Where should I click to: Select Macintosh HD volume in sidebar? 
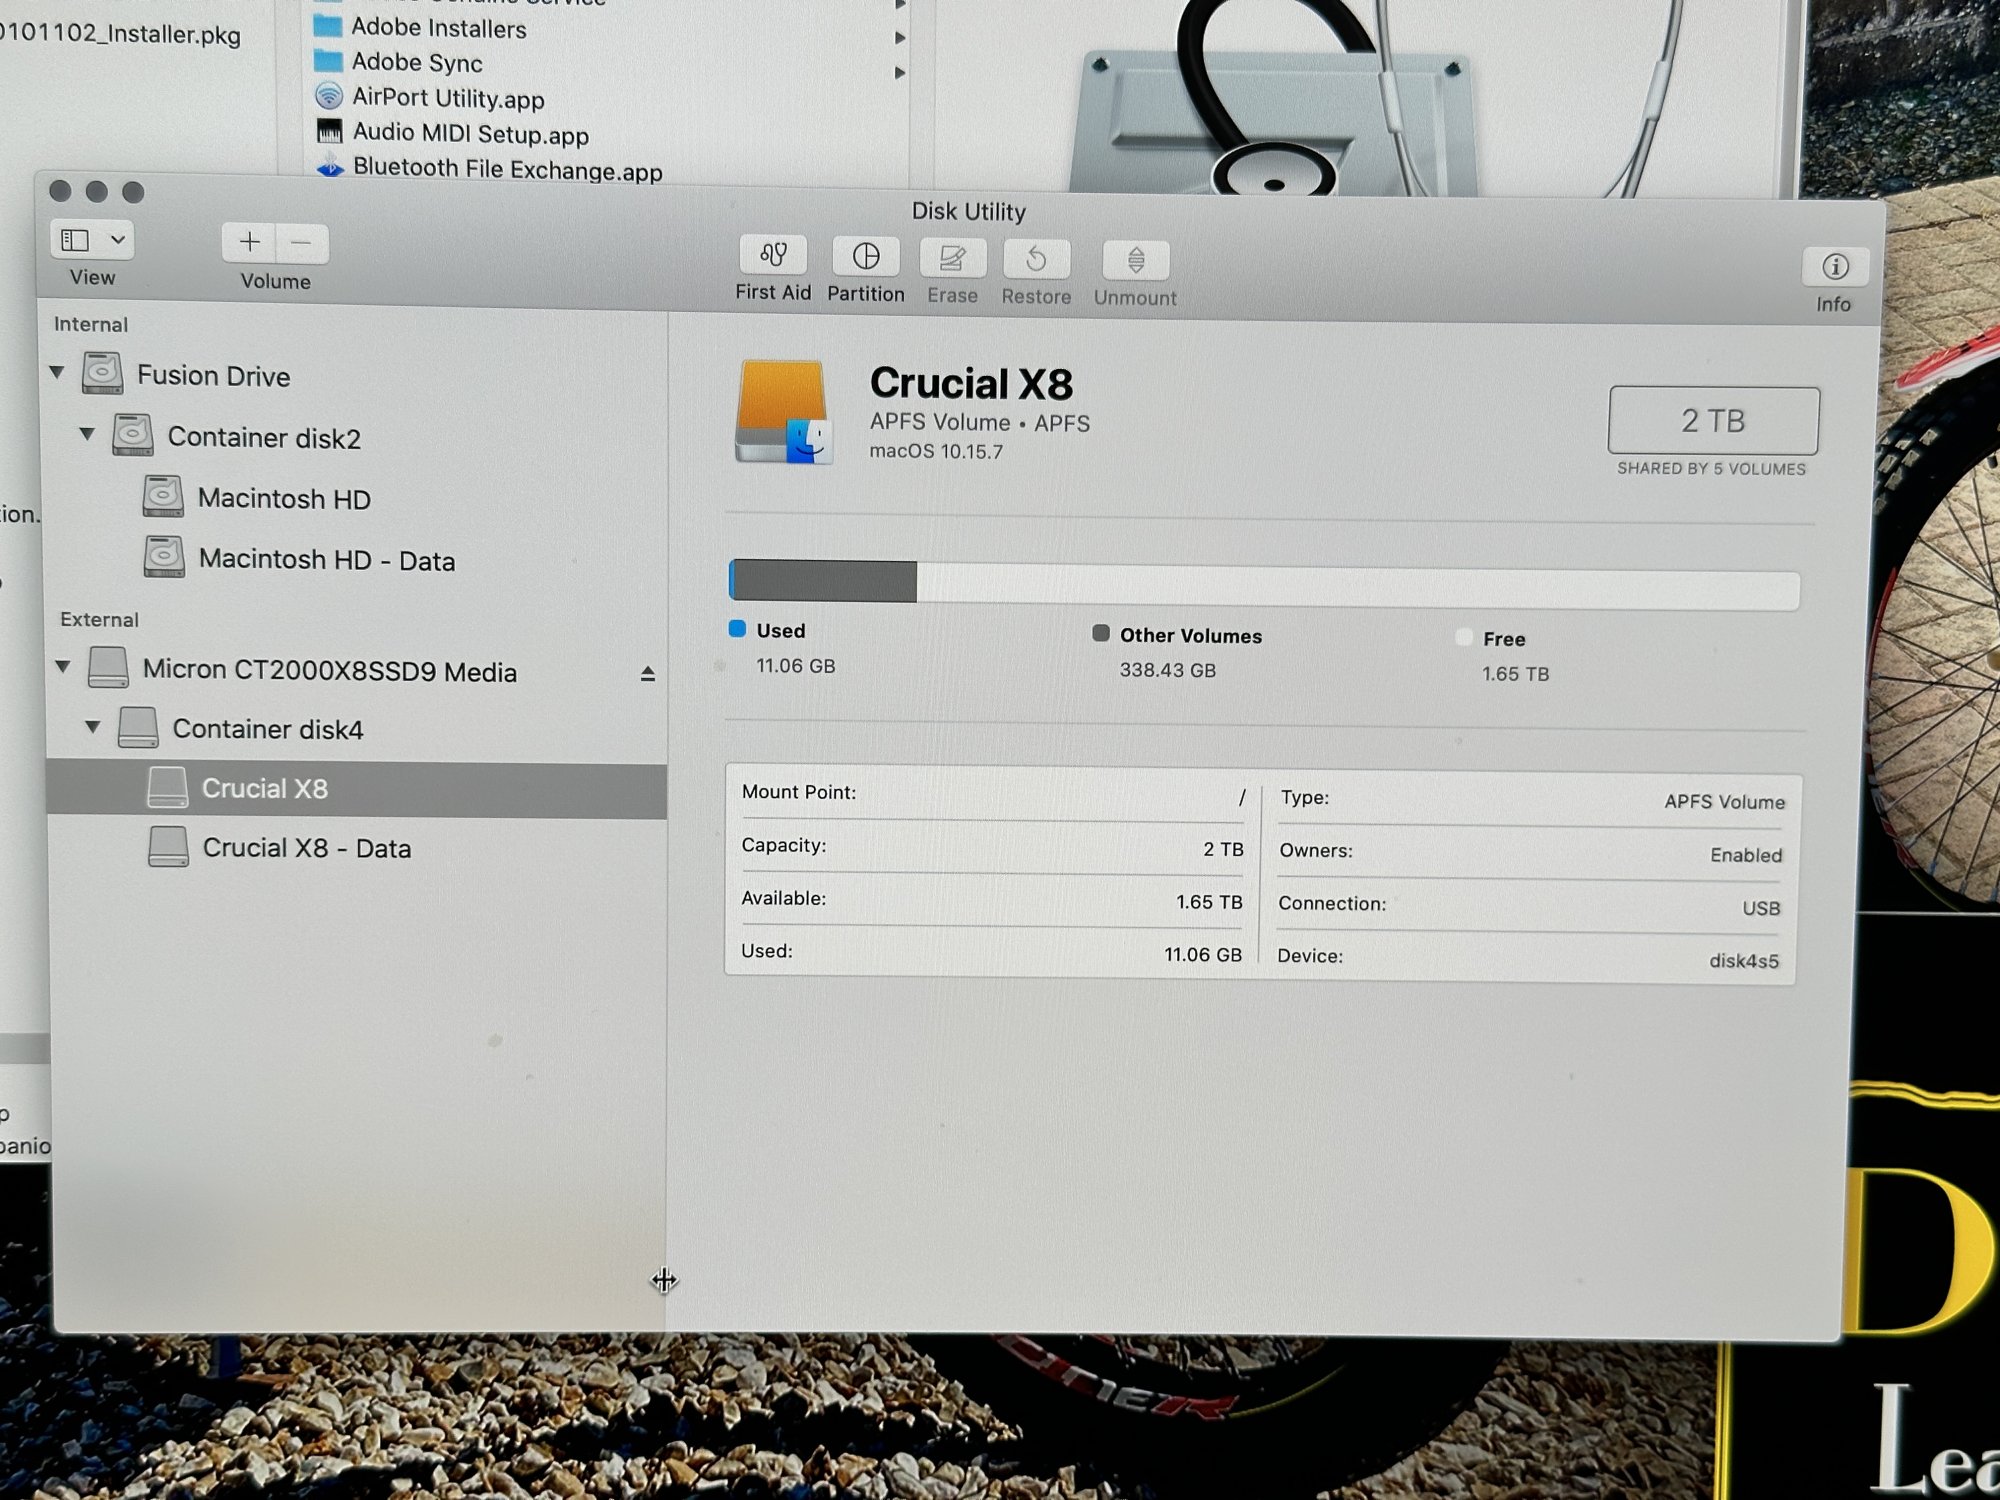(283, 498)
